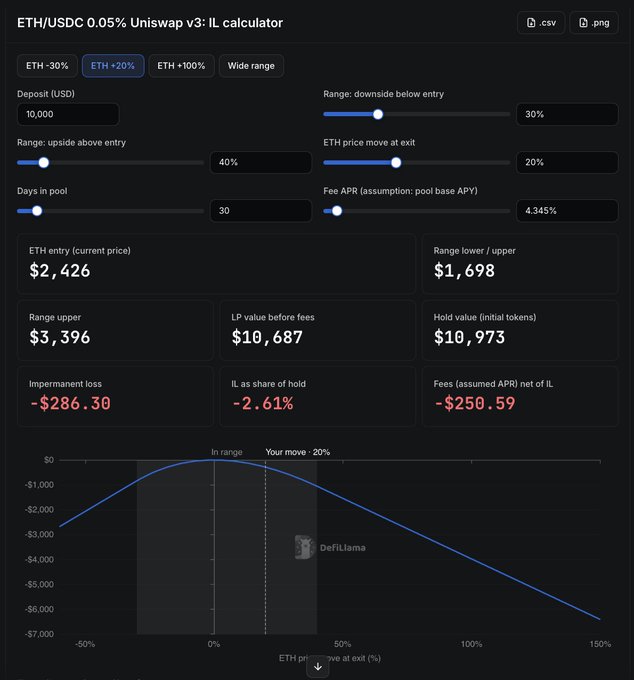Click the scroll-down arrow button
This screenshot has height=680, width=634.
click(x=317, y=667)
